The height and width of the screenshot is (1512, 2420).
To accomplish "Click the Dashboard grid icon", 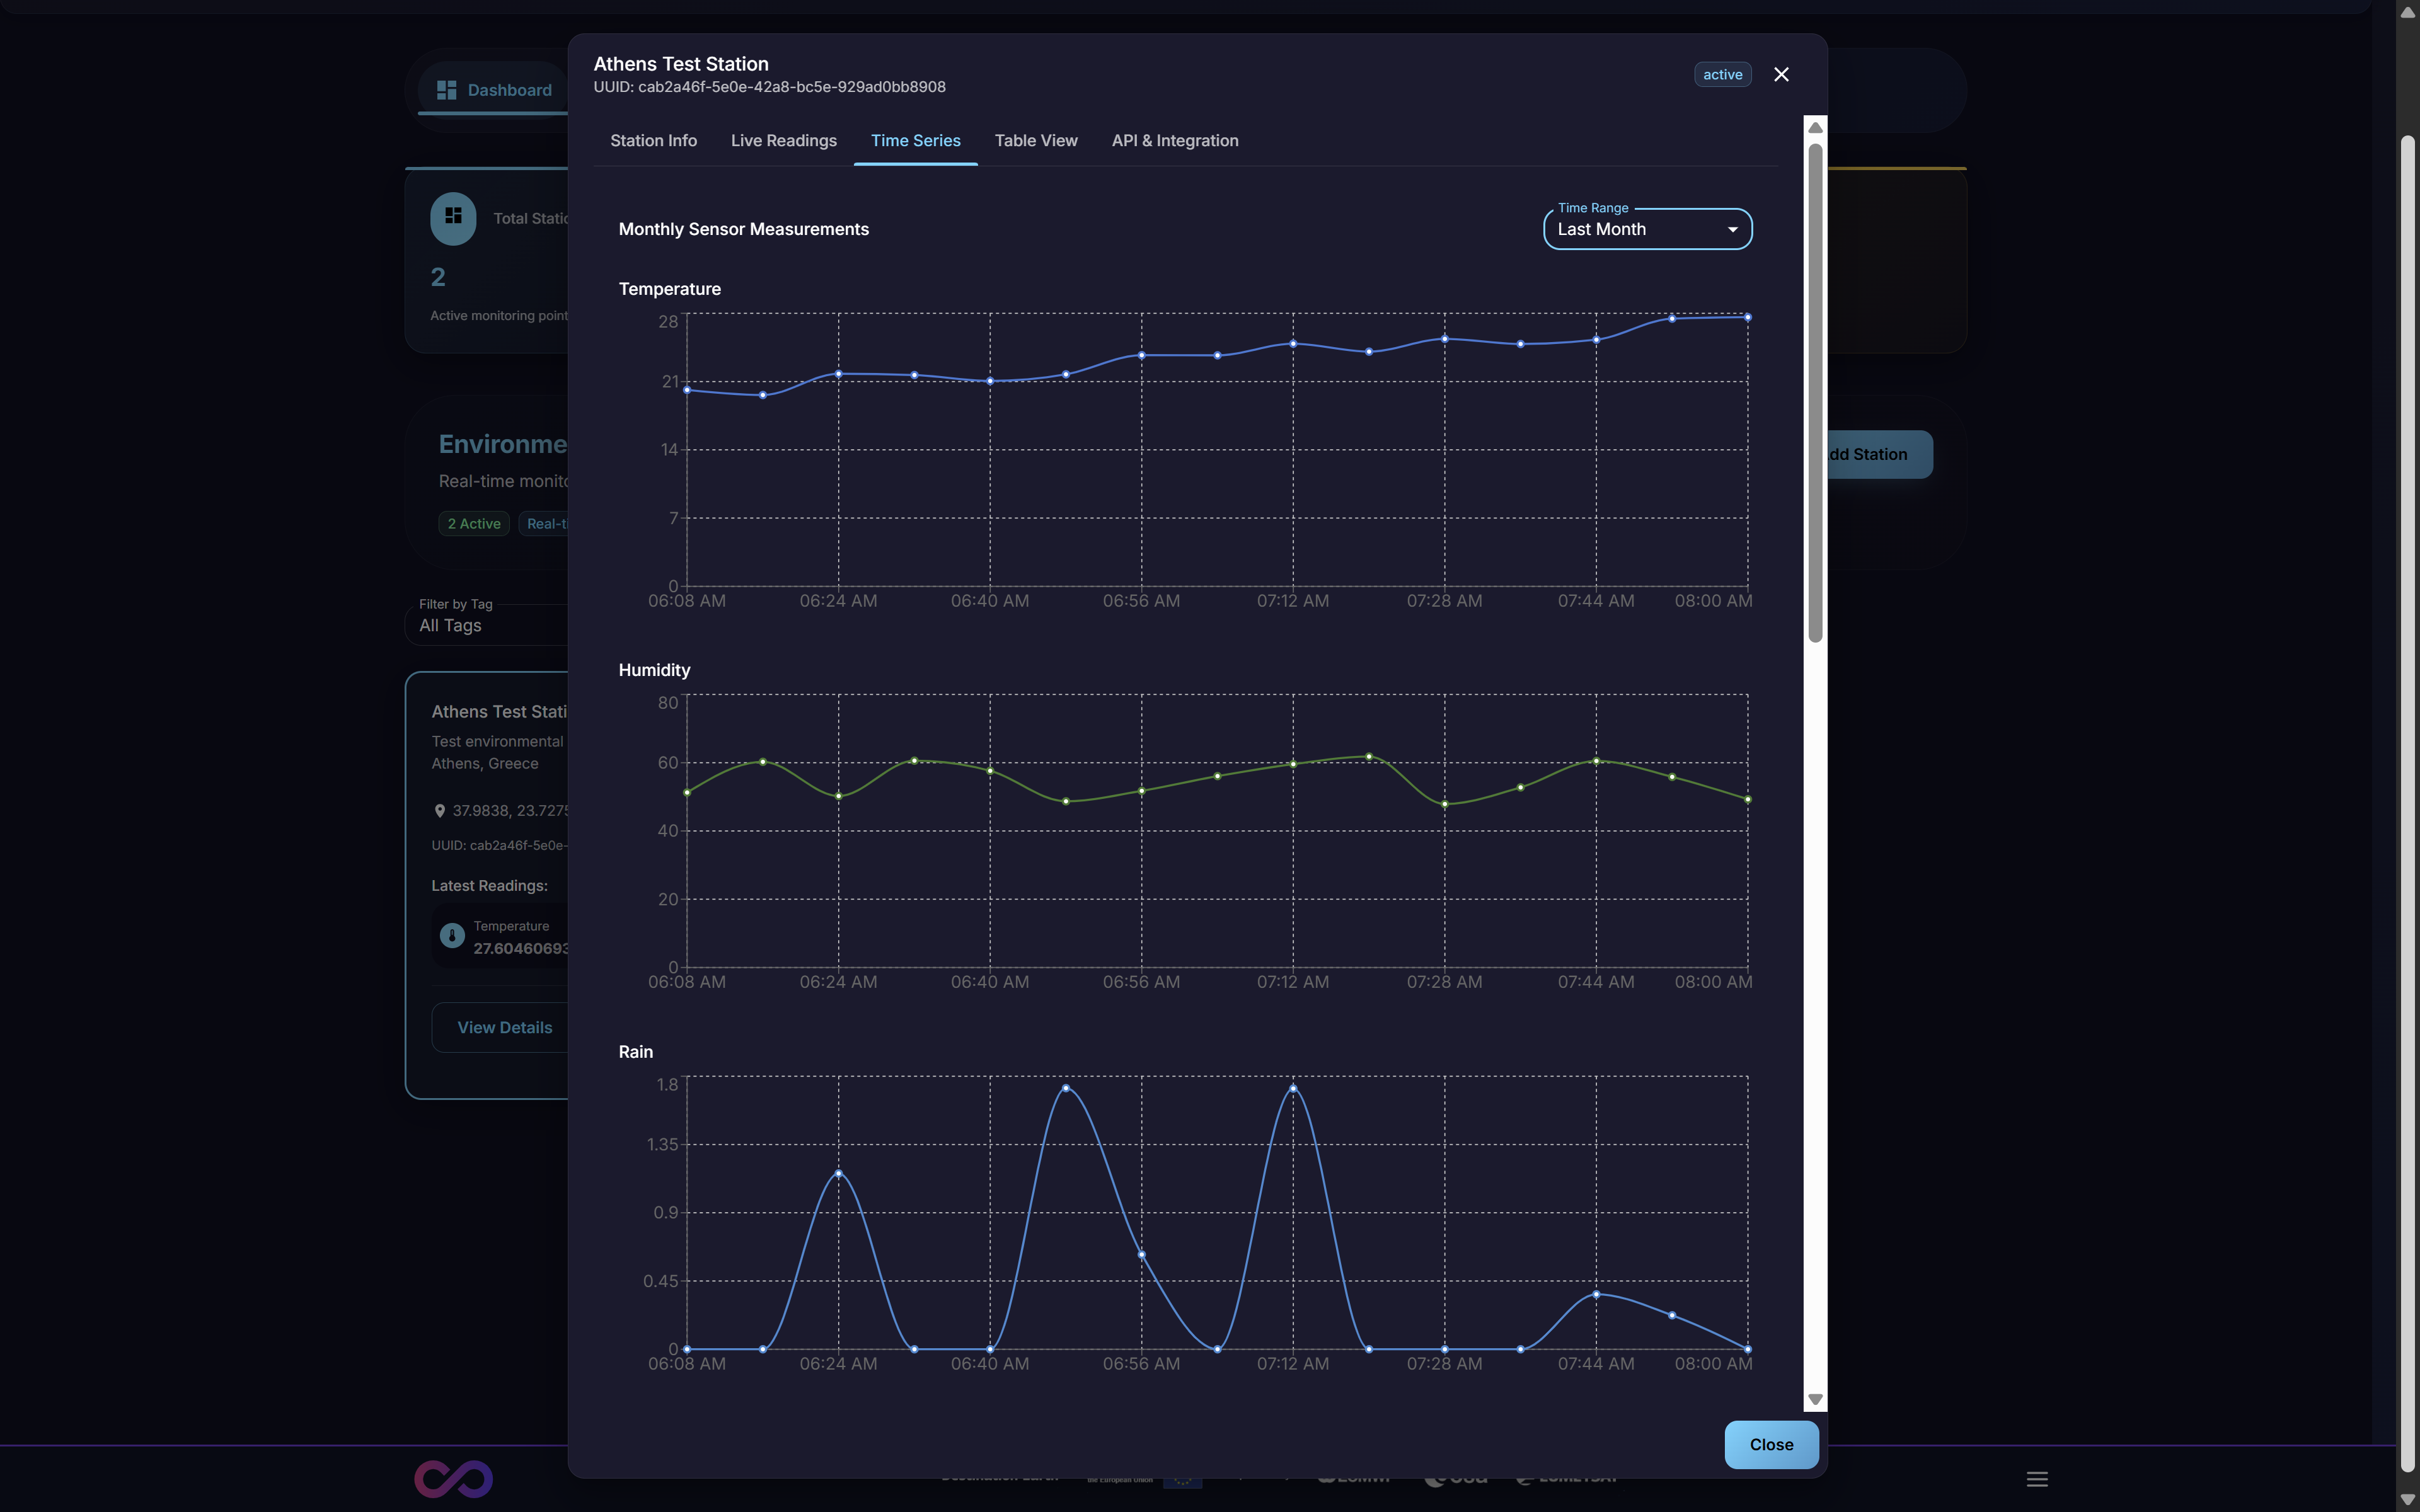I will pos(446,90).
